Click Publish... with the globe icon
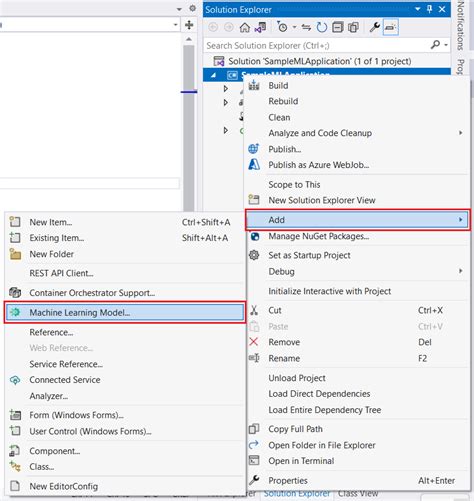 [357, 149]
